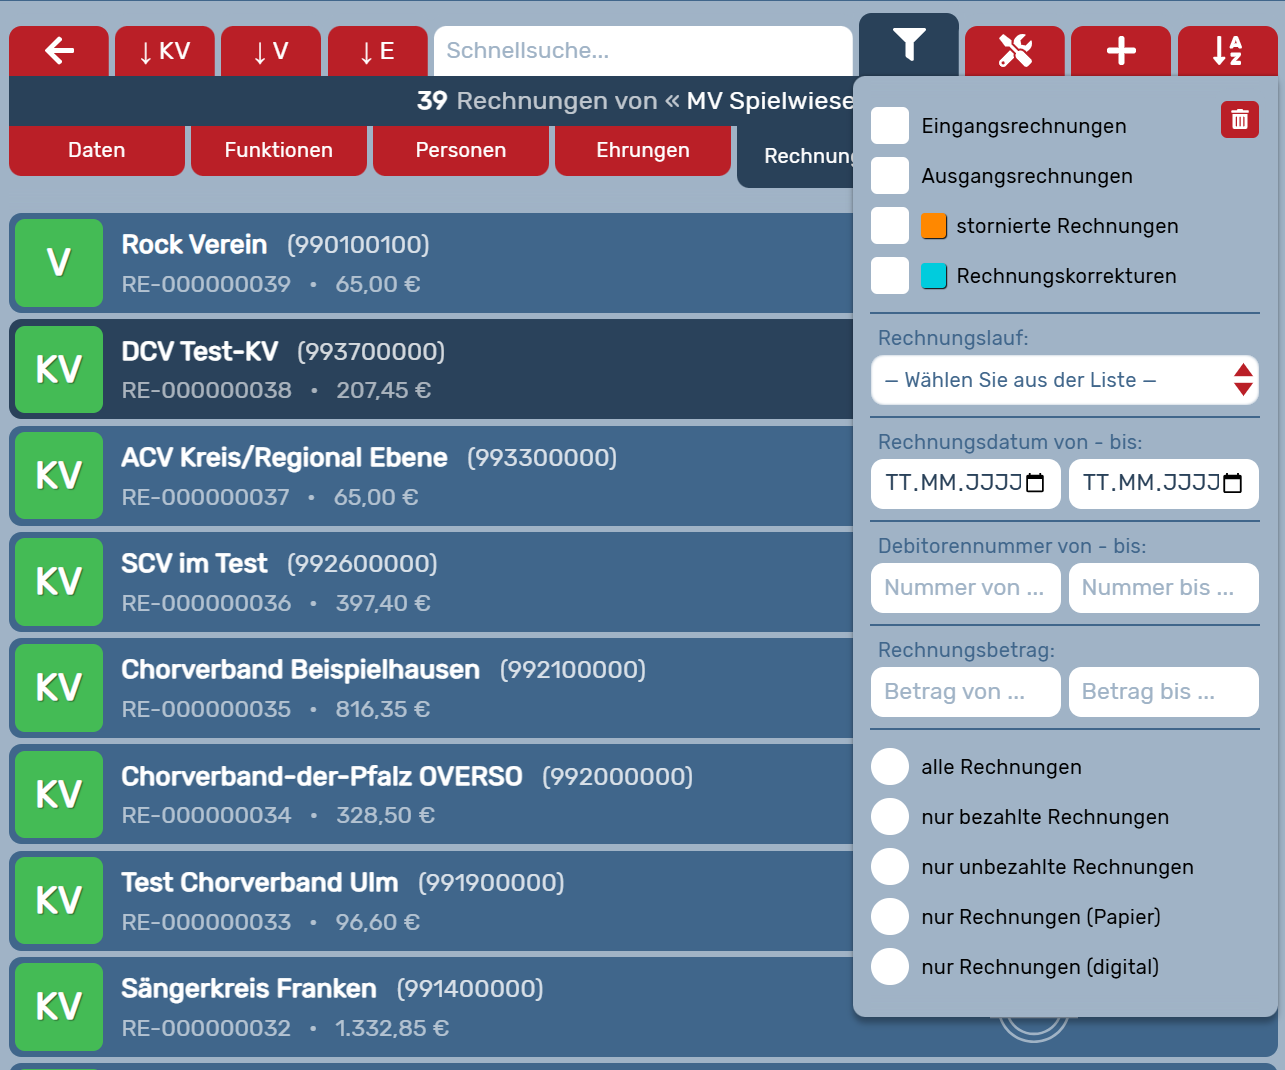Image resolution: width=1285 pixels, height=1070 pixels.
Task: Click the ↓ KV sort button
Action: click(165, 51)
